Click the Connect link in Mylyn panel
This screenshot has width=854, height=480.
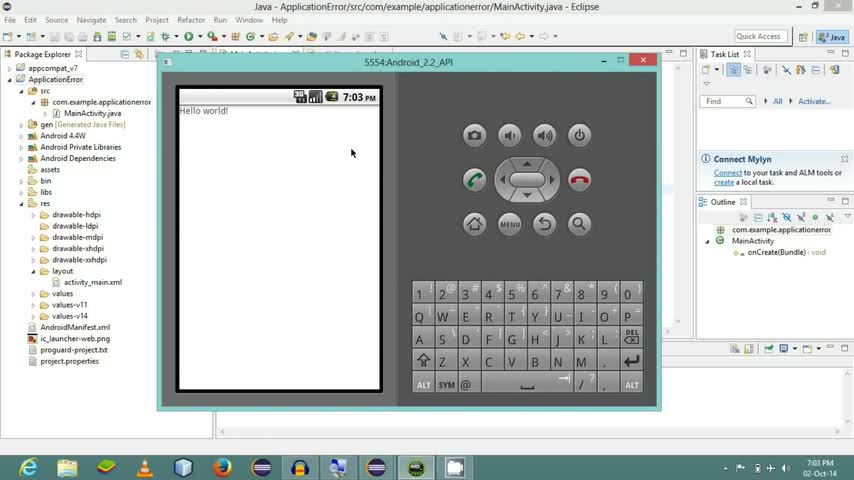tap(728, 173)
